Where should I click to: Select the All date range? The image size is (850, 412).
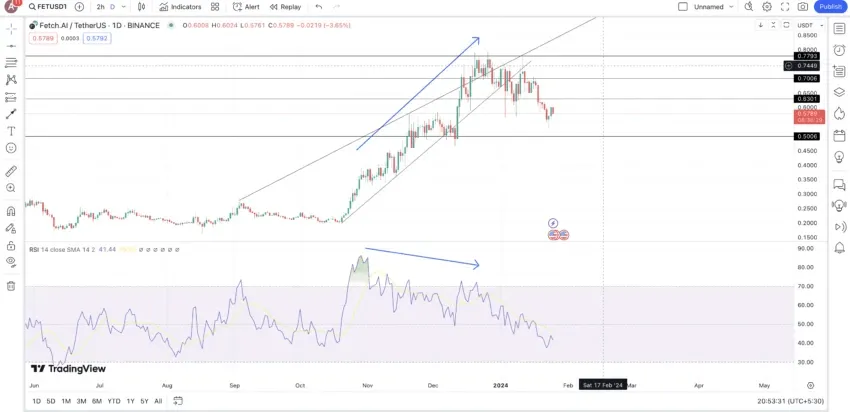158,401
